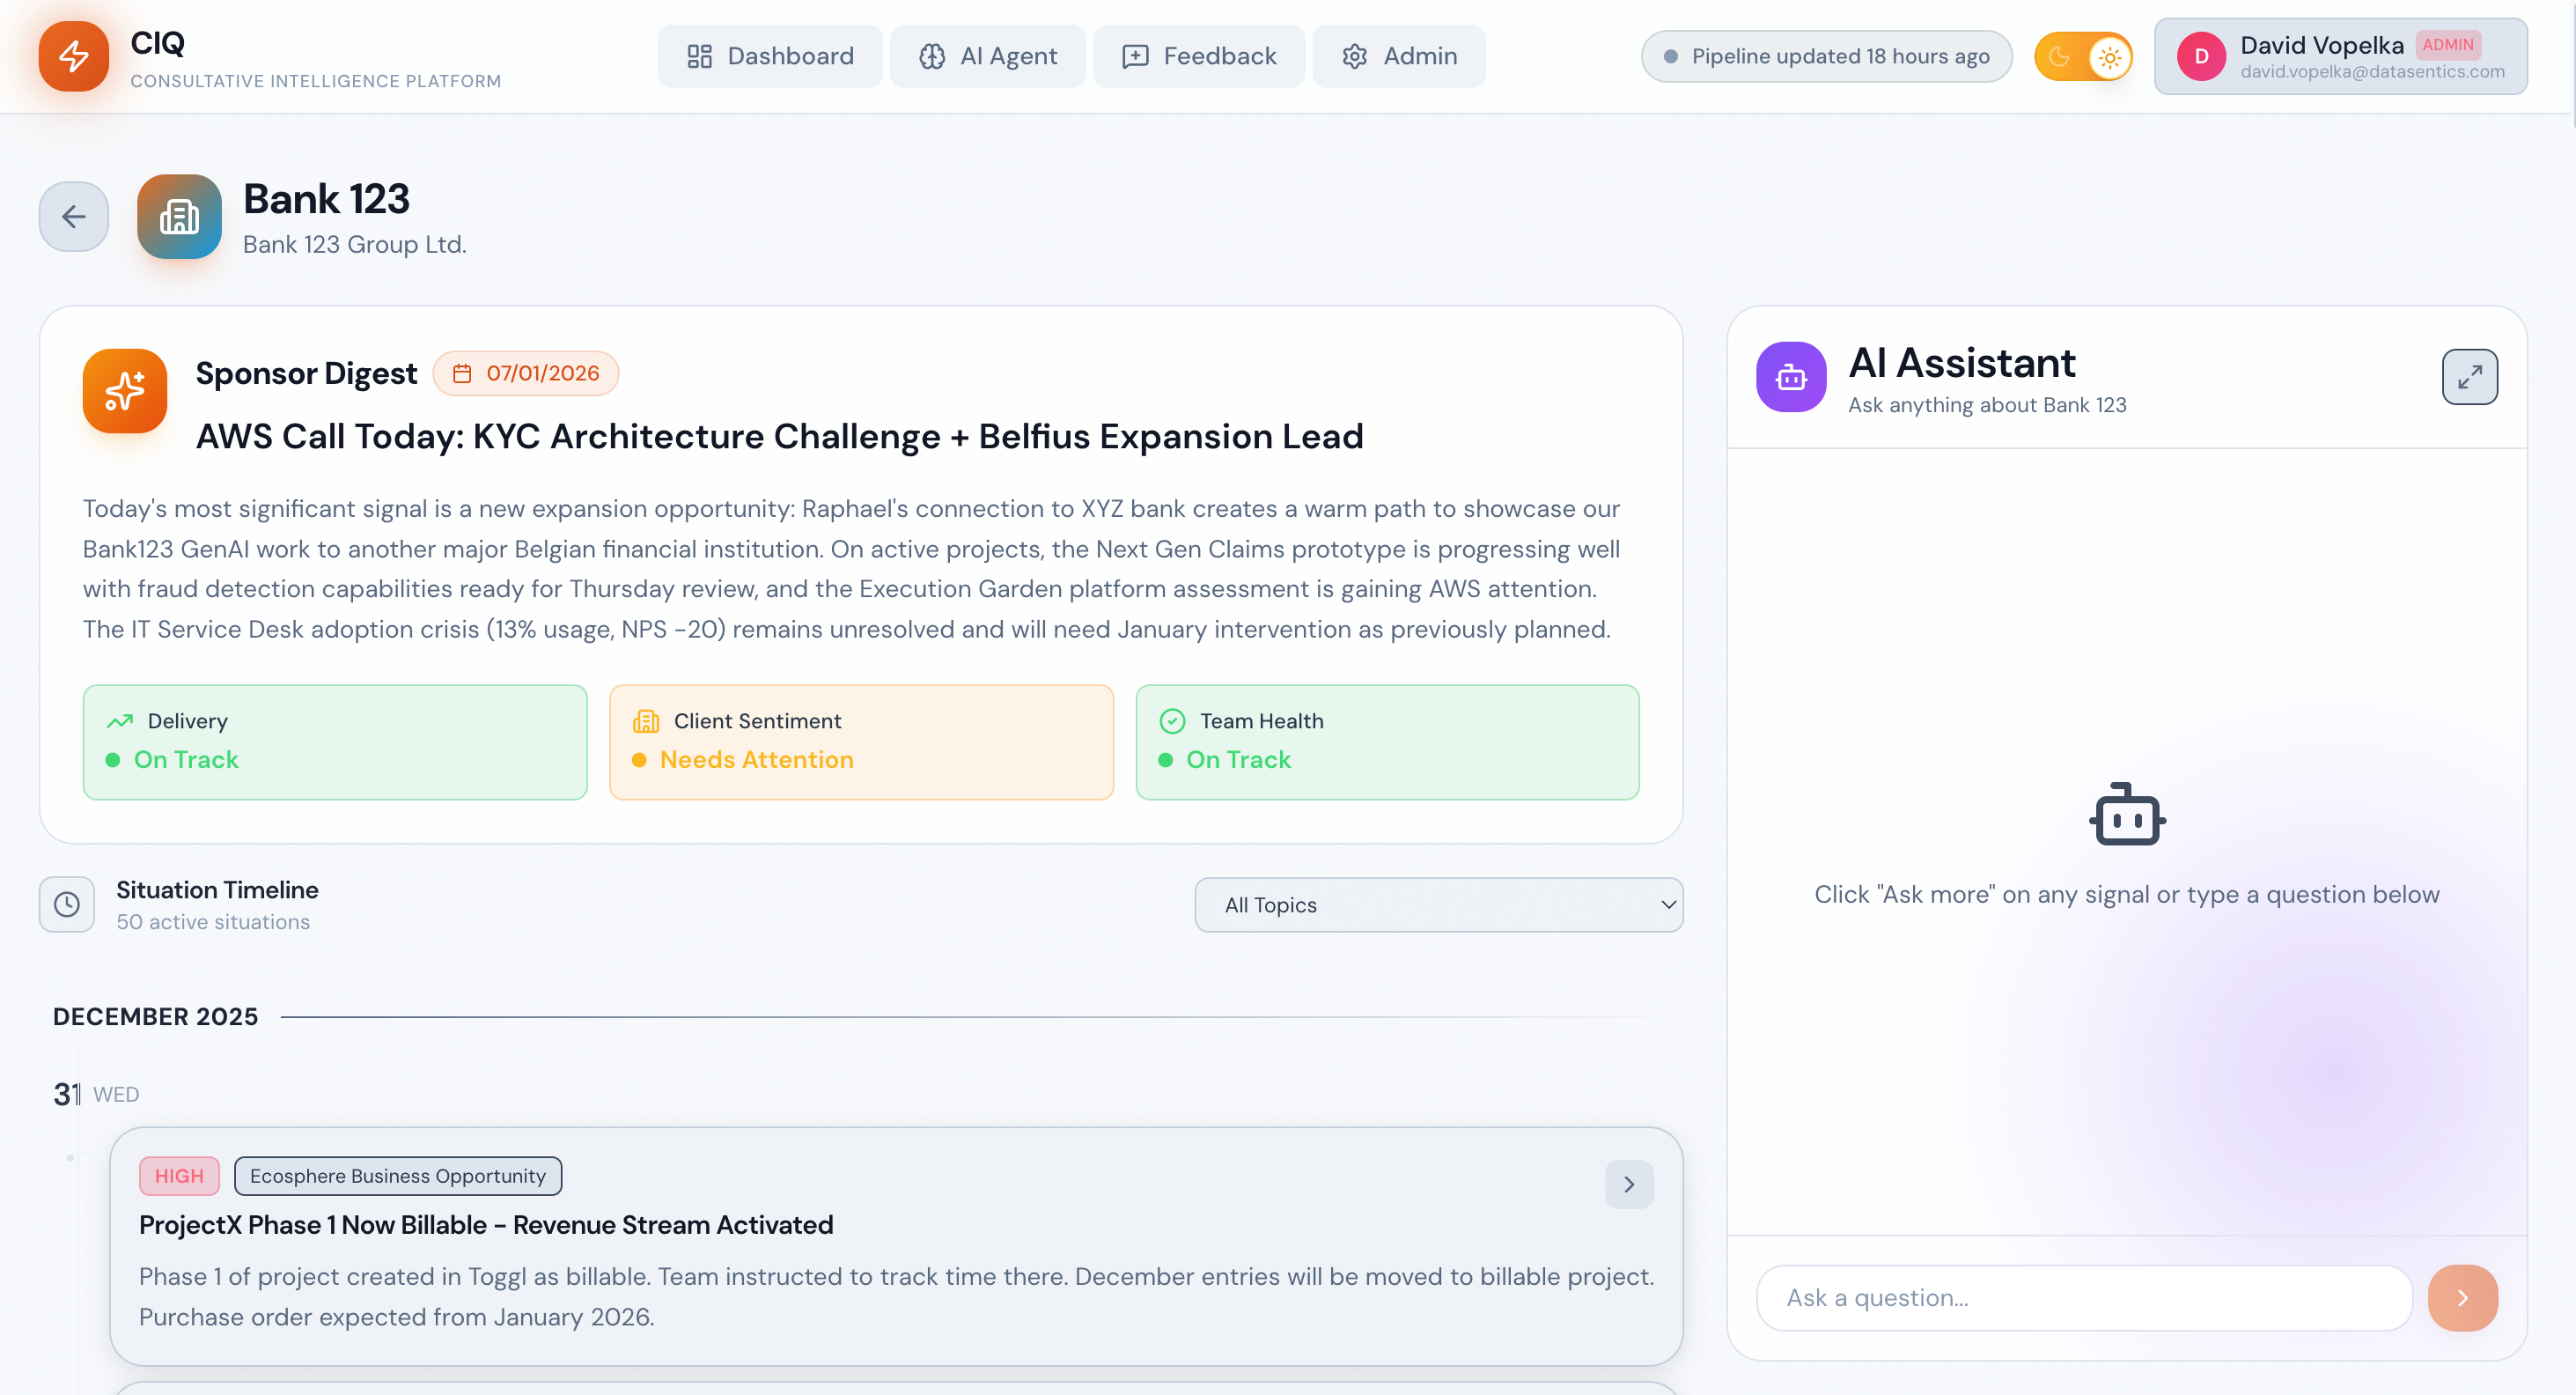Click the 07/01/2026 date badge
2576x1395 pixels.
coord(526,374)
